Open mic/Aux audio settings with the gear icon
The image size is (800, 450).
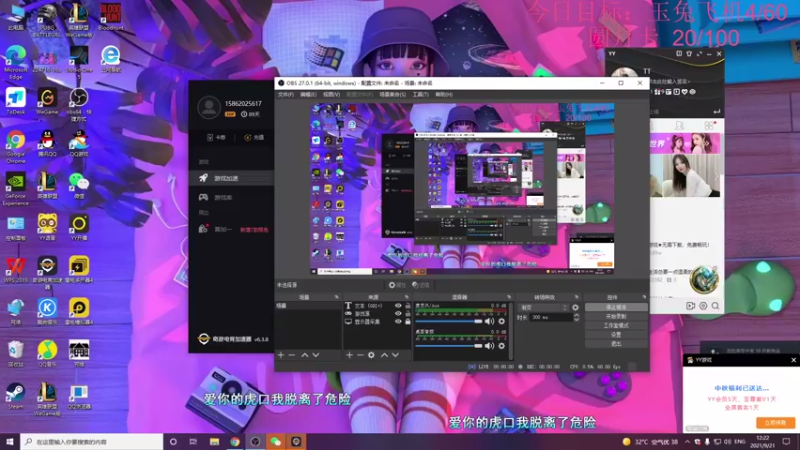pos(502,321)
